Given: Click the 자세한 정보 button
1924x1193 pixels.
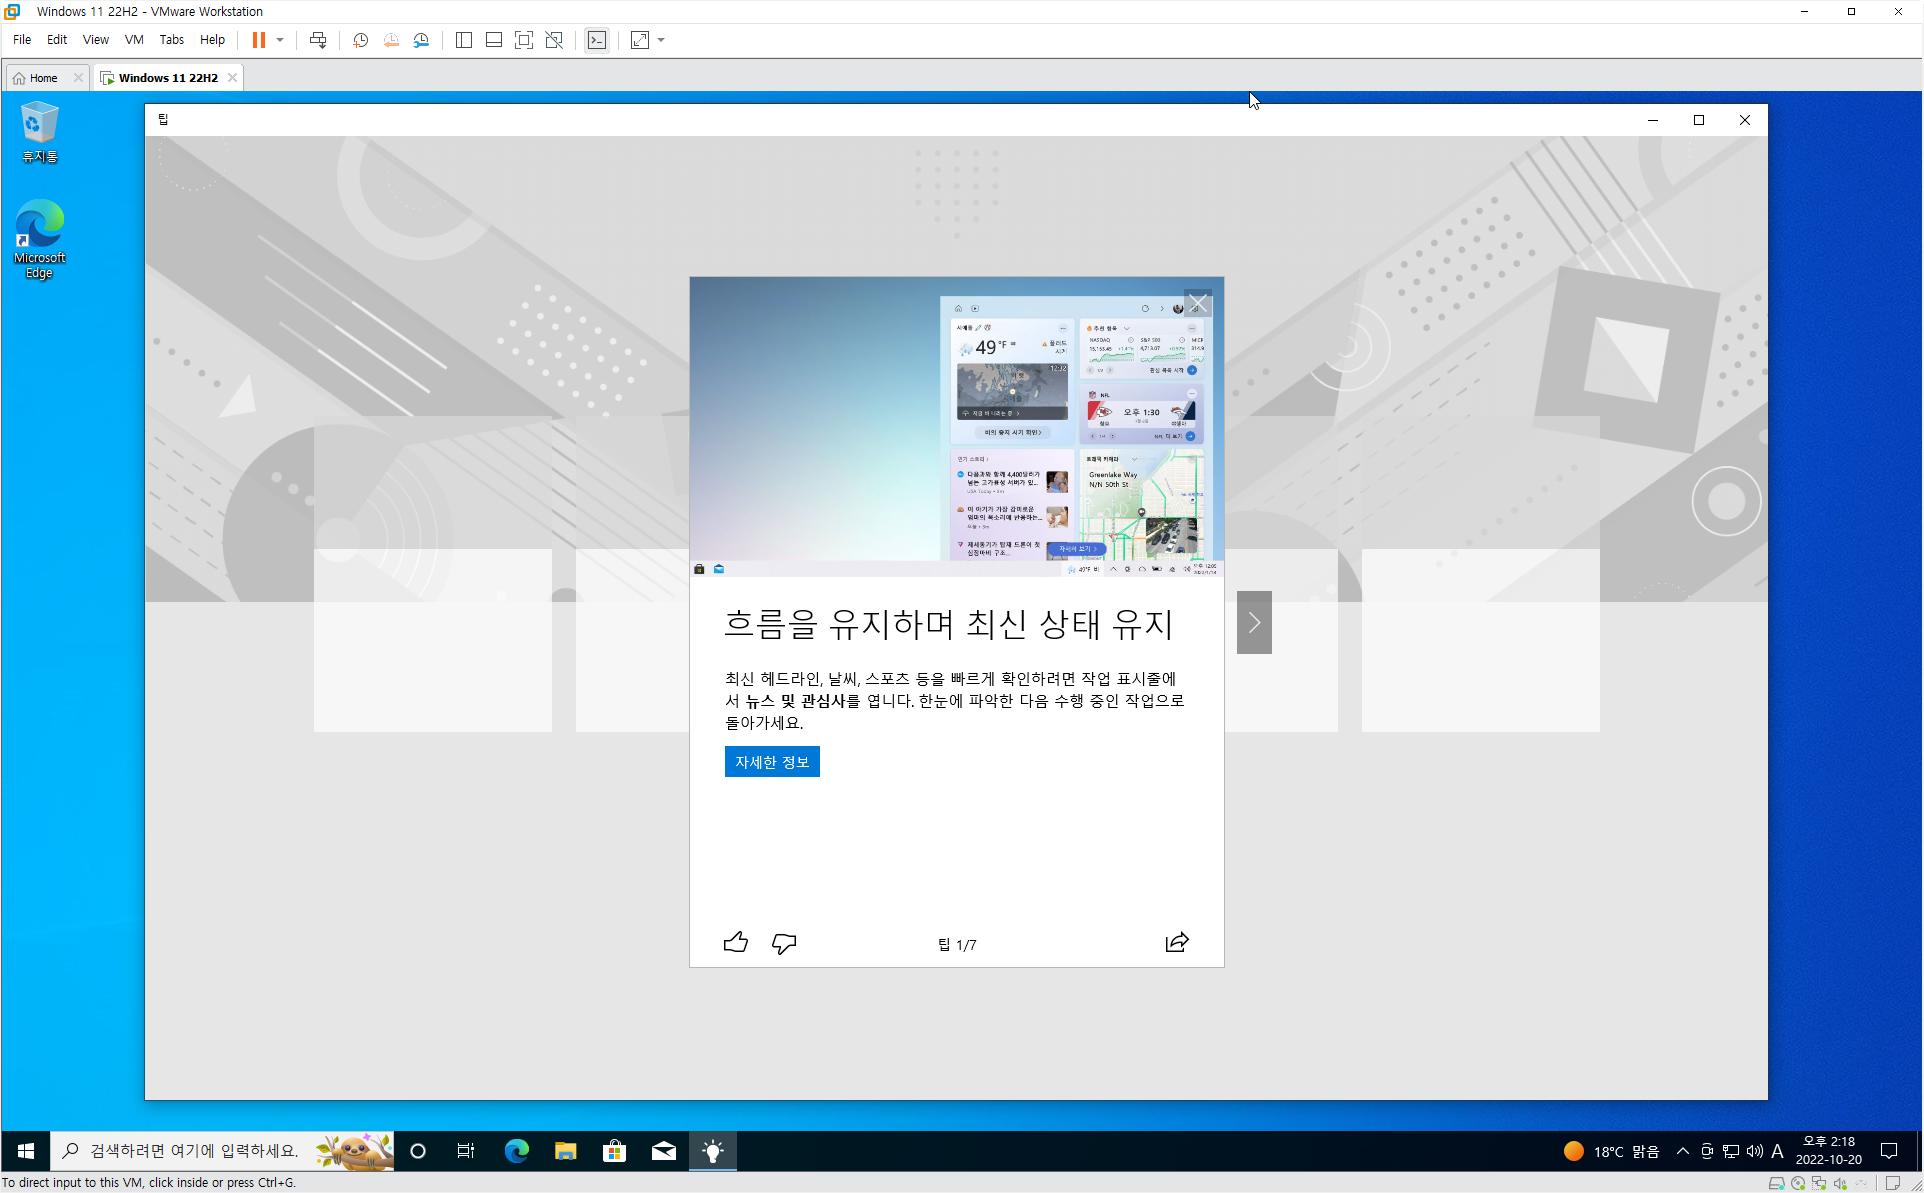Looking at the screenshot, I should click(x=771, y=762).
